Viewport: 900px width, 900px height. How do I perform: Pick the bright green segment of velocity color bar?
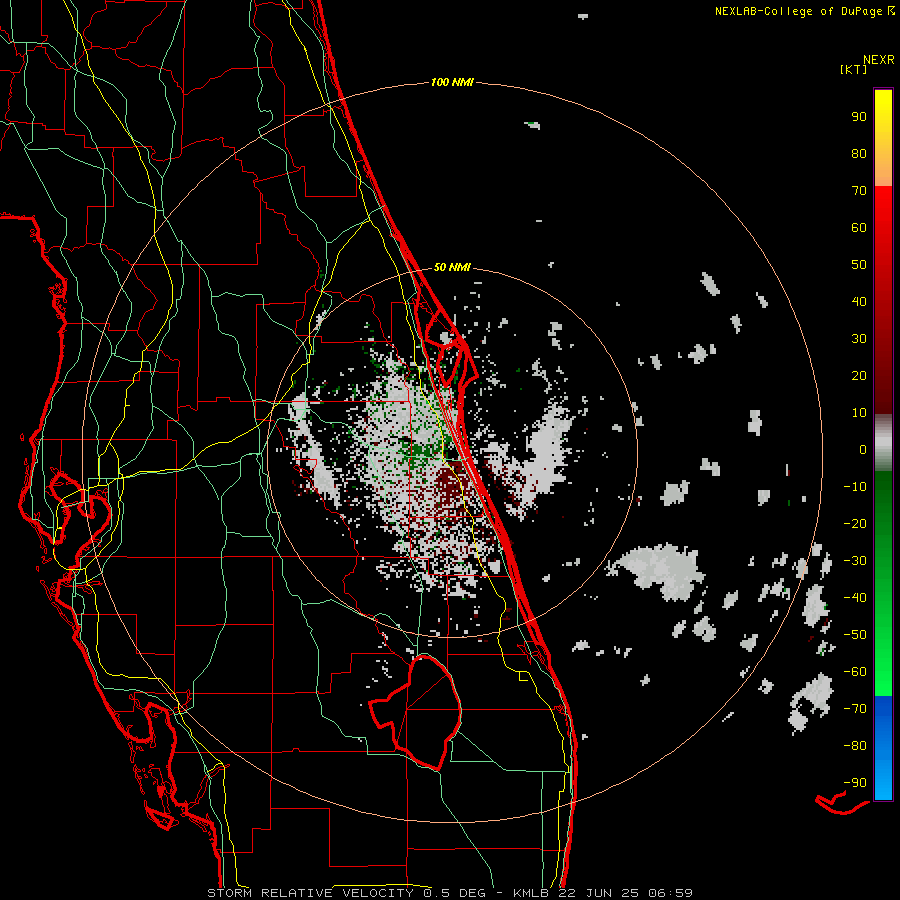tap(883, 584)
